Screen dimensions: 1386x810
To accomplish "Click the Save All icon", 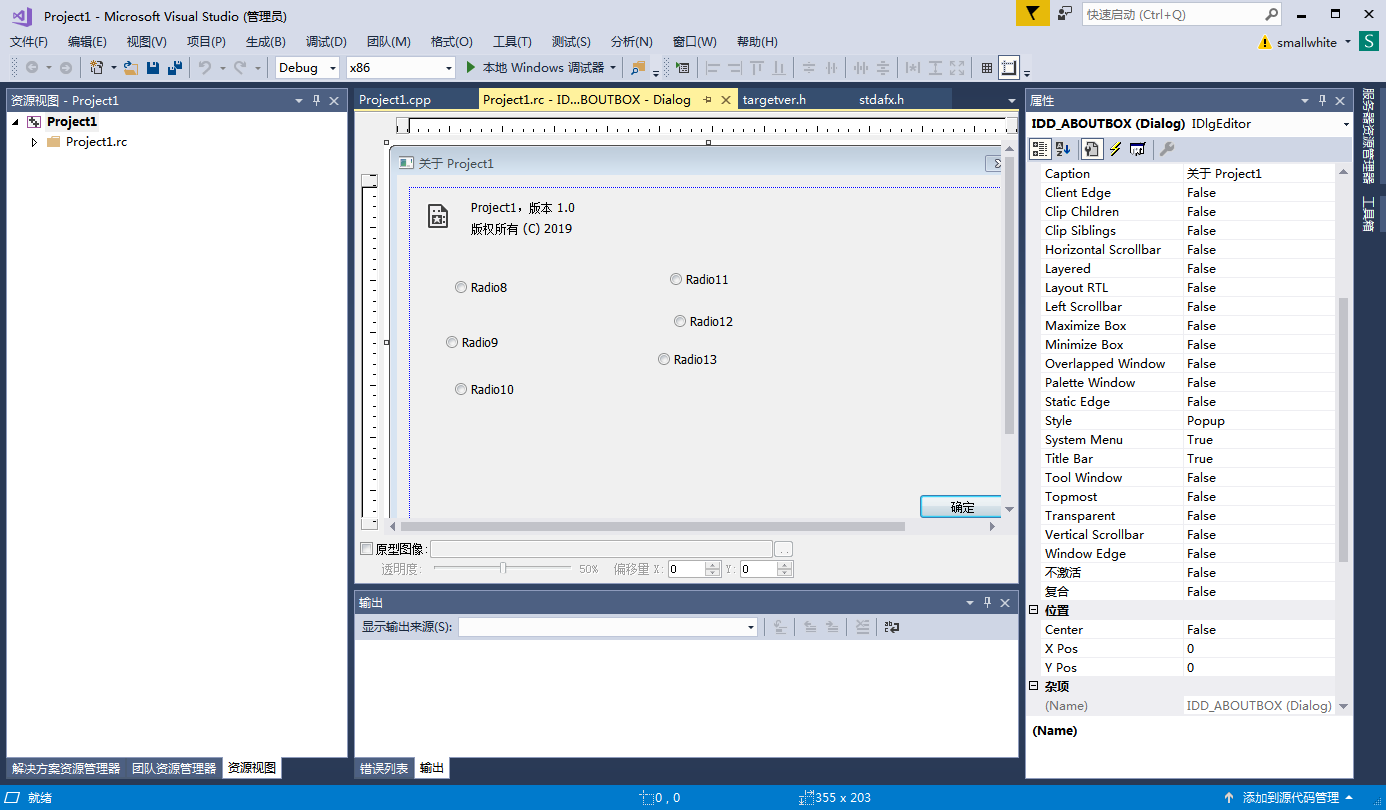I will (175, 68).
